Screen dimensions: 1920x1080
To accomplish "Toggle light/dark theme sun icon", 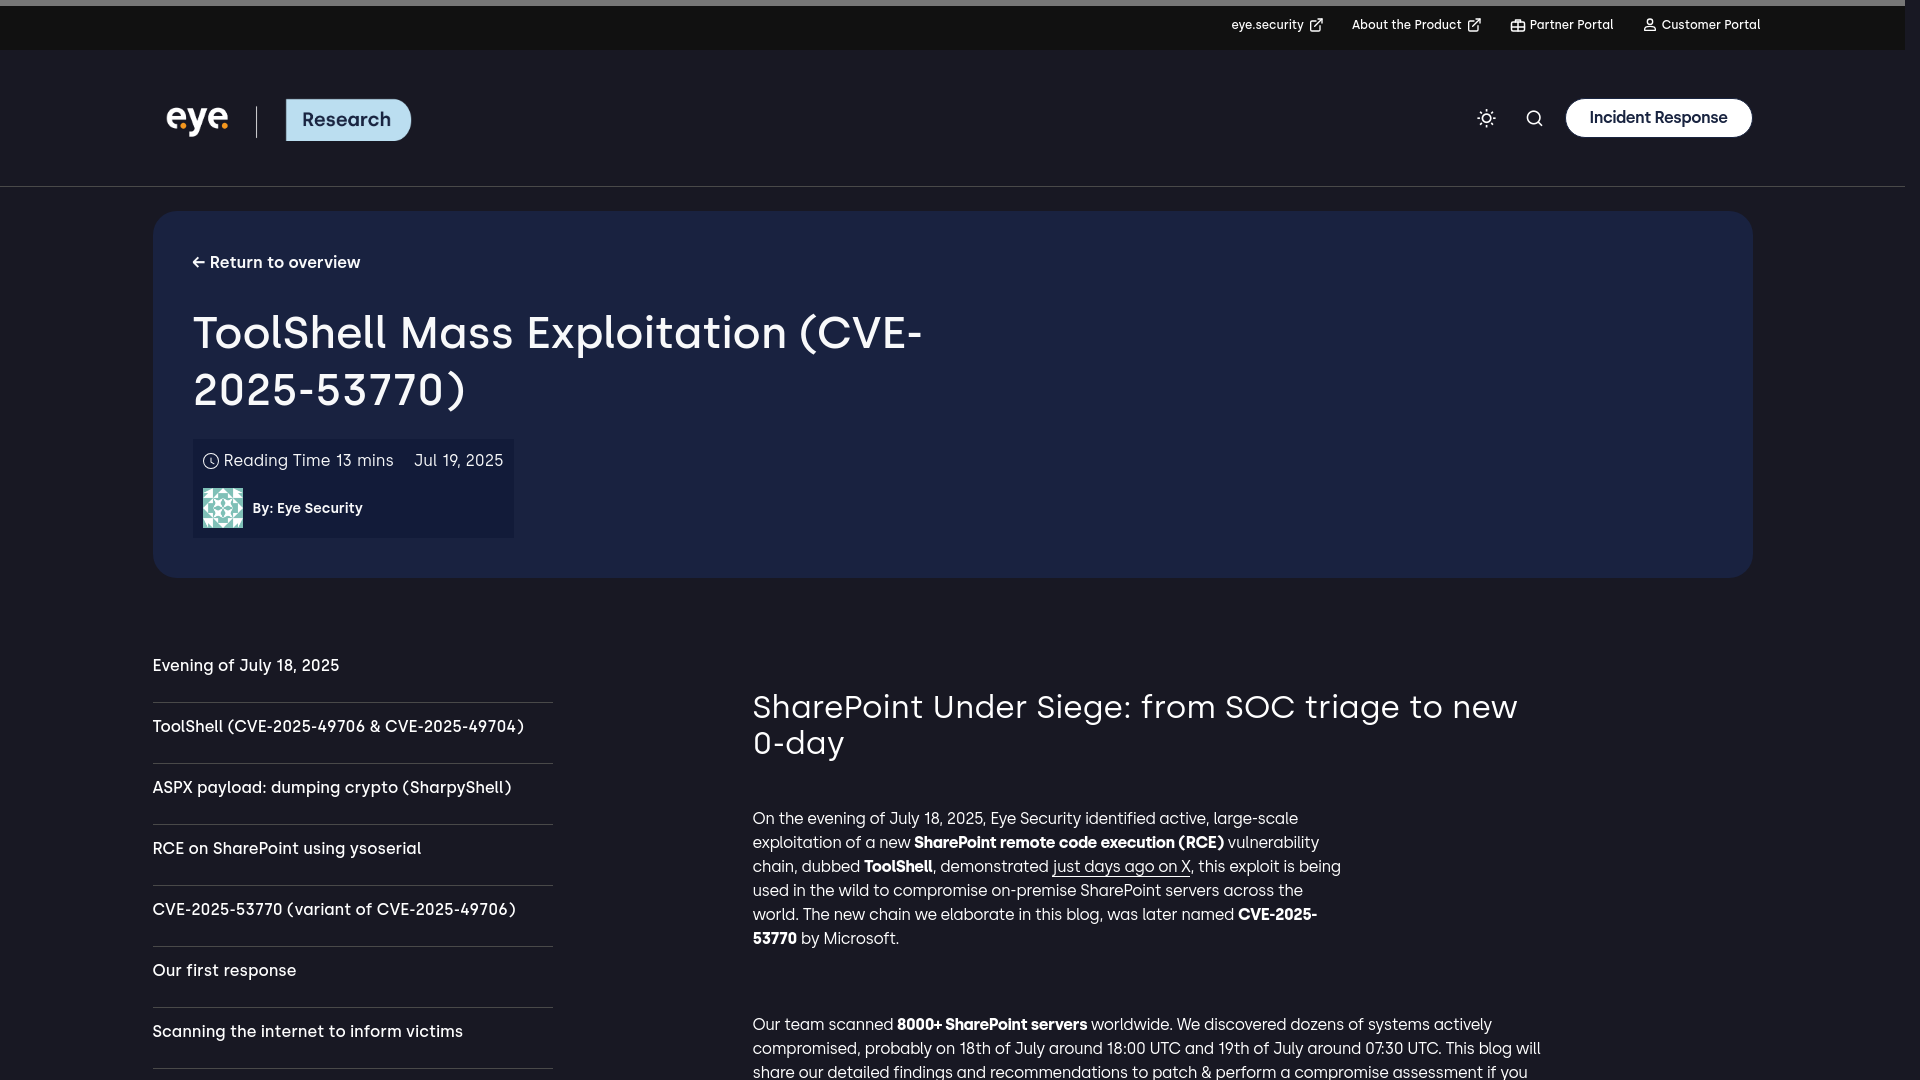I will (x=1486, y=118).
